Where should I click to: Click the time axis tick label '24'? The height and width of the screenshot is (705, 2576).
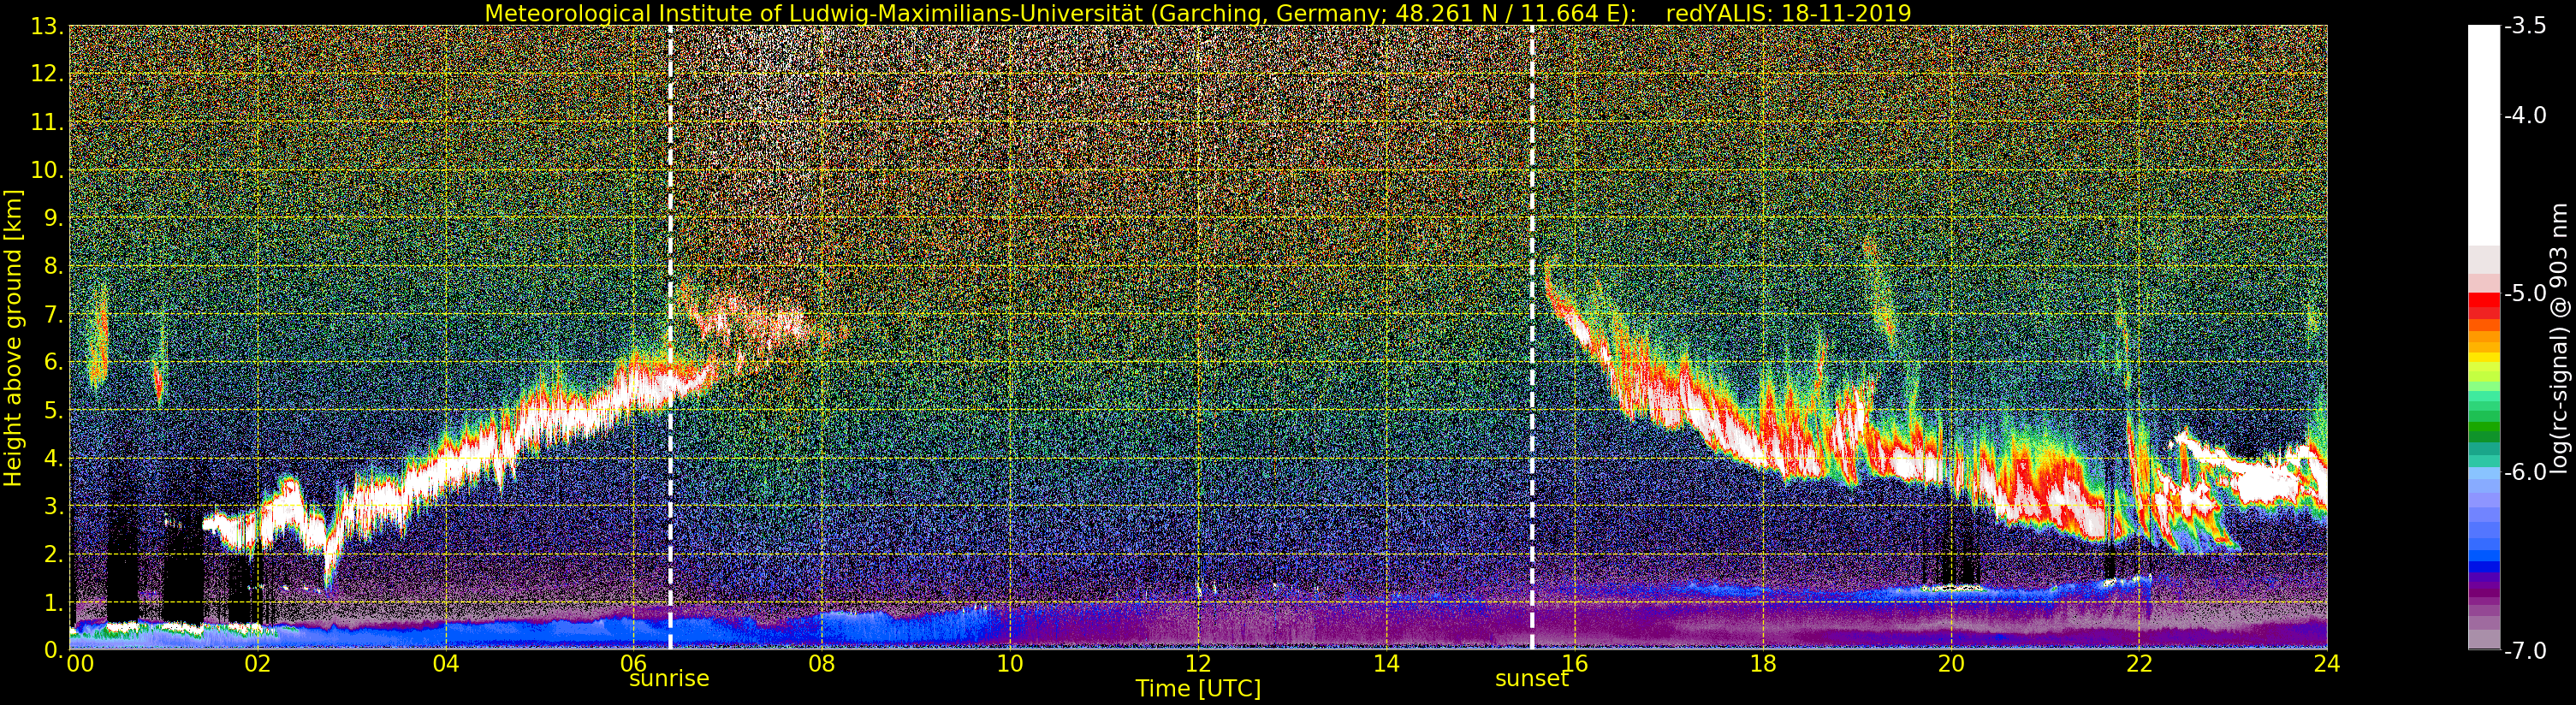click(x=2327, y=664)
